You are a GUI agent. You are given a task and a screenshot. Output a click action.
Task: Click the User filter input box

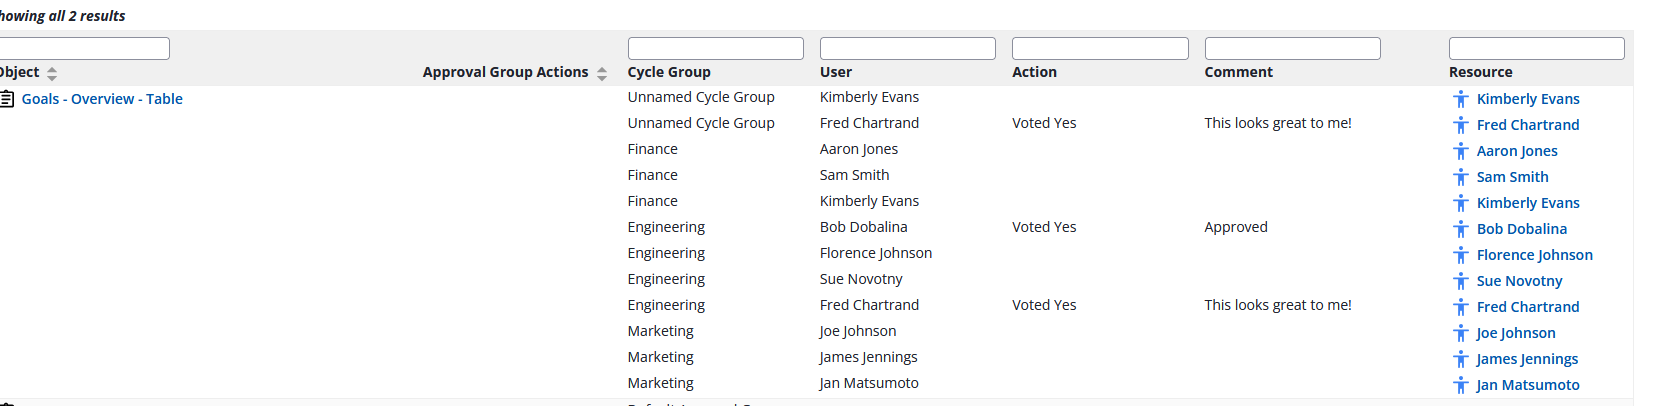[907, 48]
